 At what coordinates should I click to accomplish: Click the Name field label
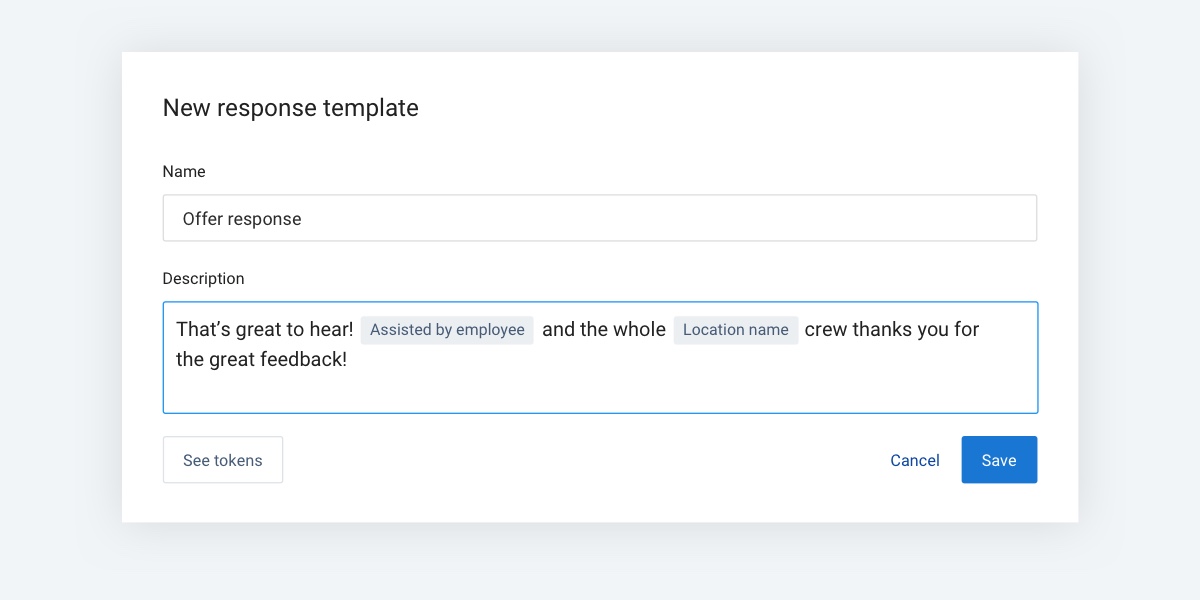(x=184, y=171)
